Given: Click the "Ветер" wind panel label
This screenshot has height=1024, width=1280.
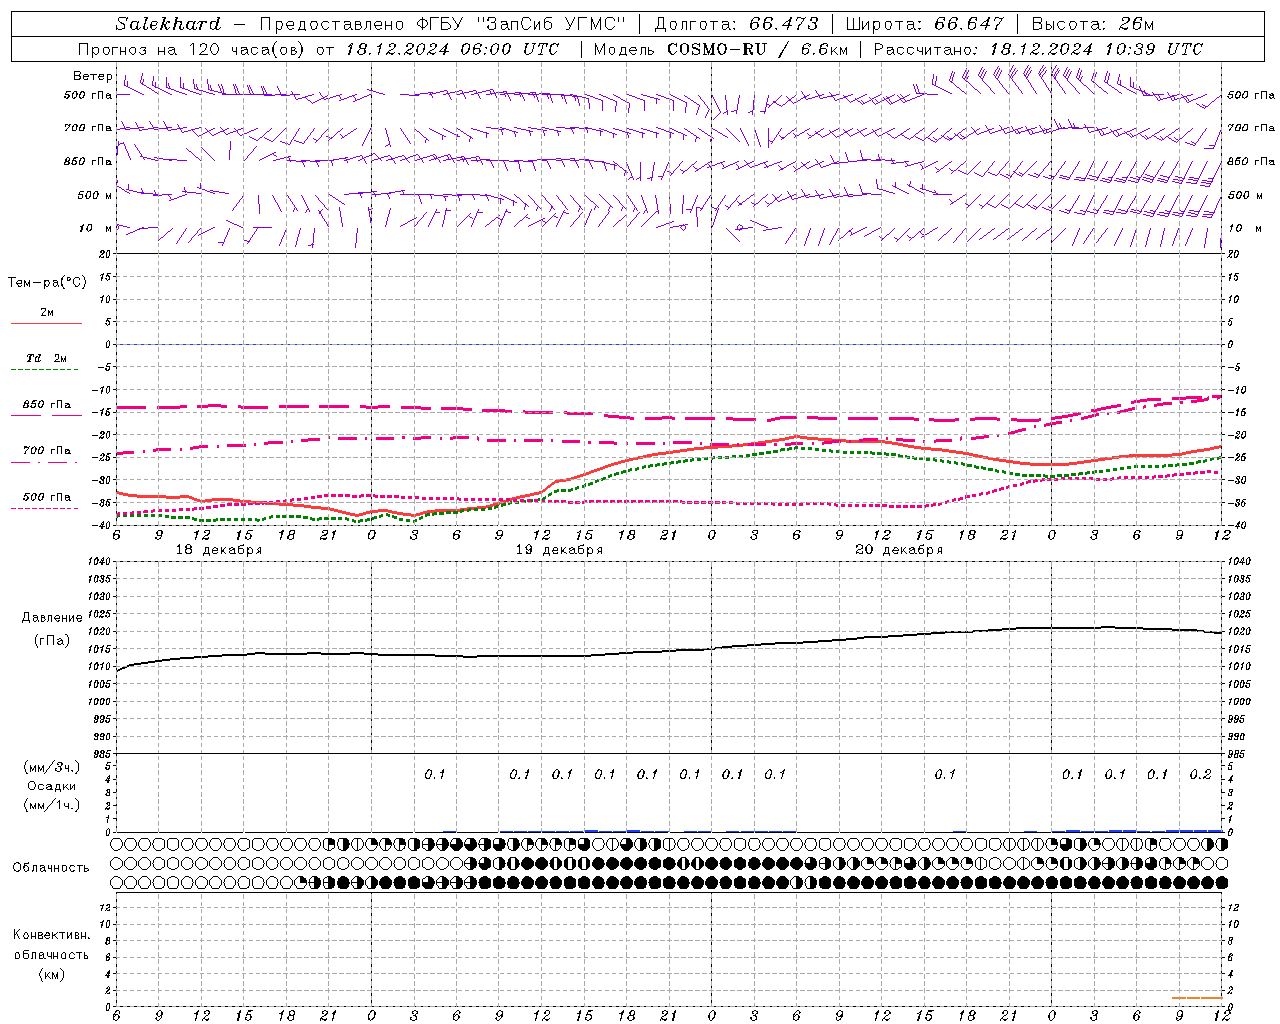Looking at the screenshot, I should 93,76.
